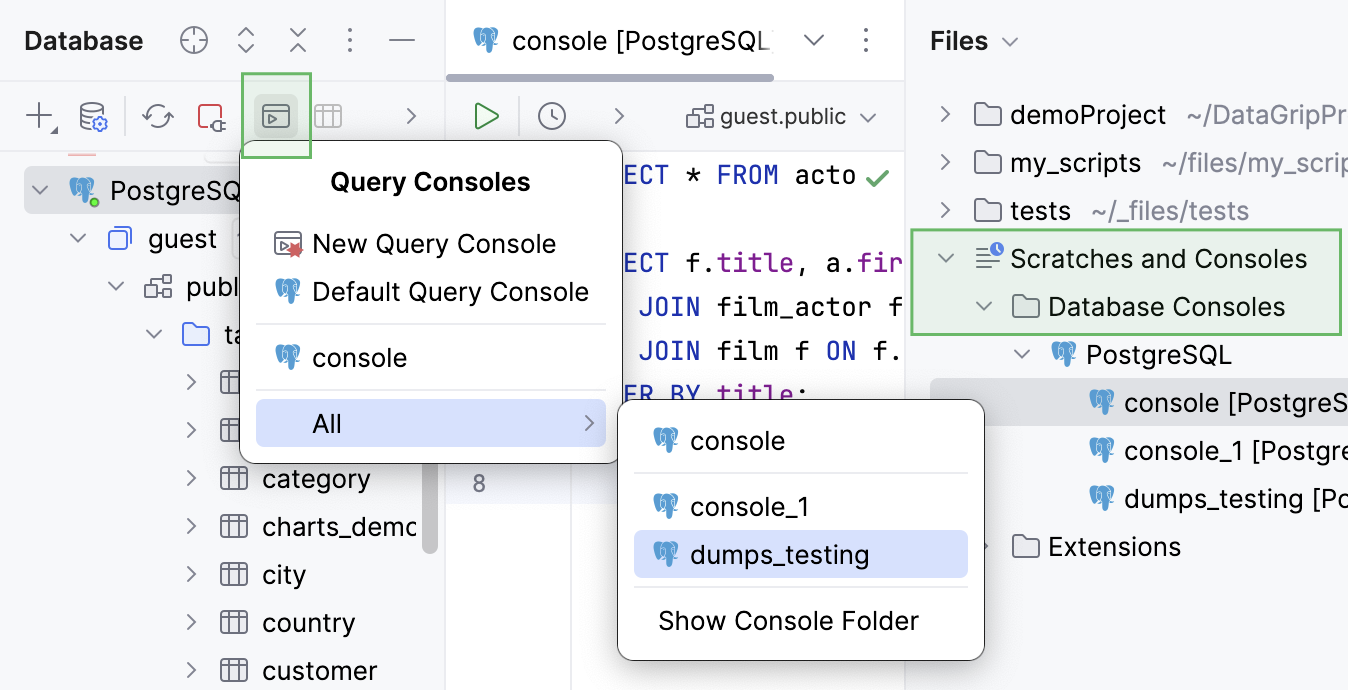
Task: Collapse all nodes in the Database tree
Action: pos(297,40)
